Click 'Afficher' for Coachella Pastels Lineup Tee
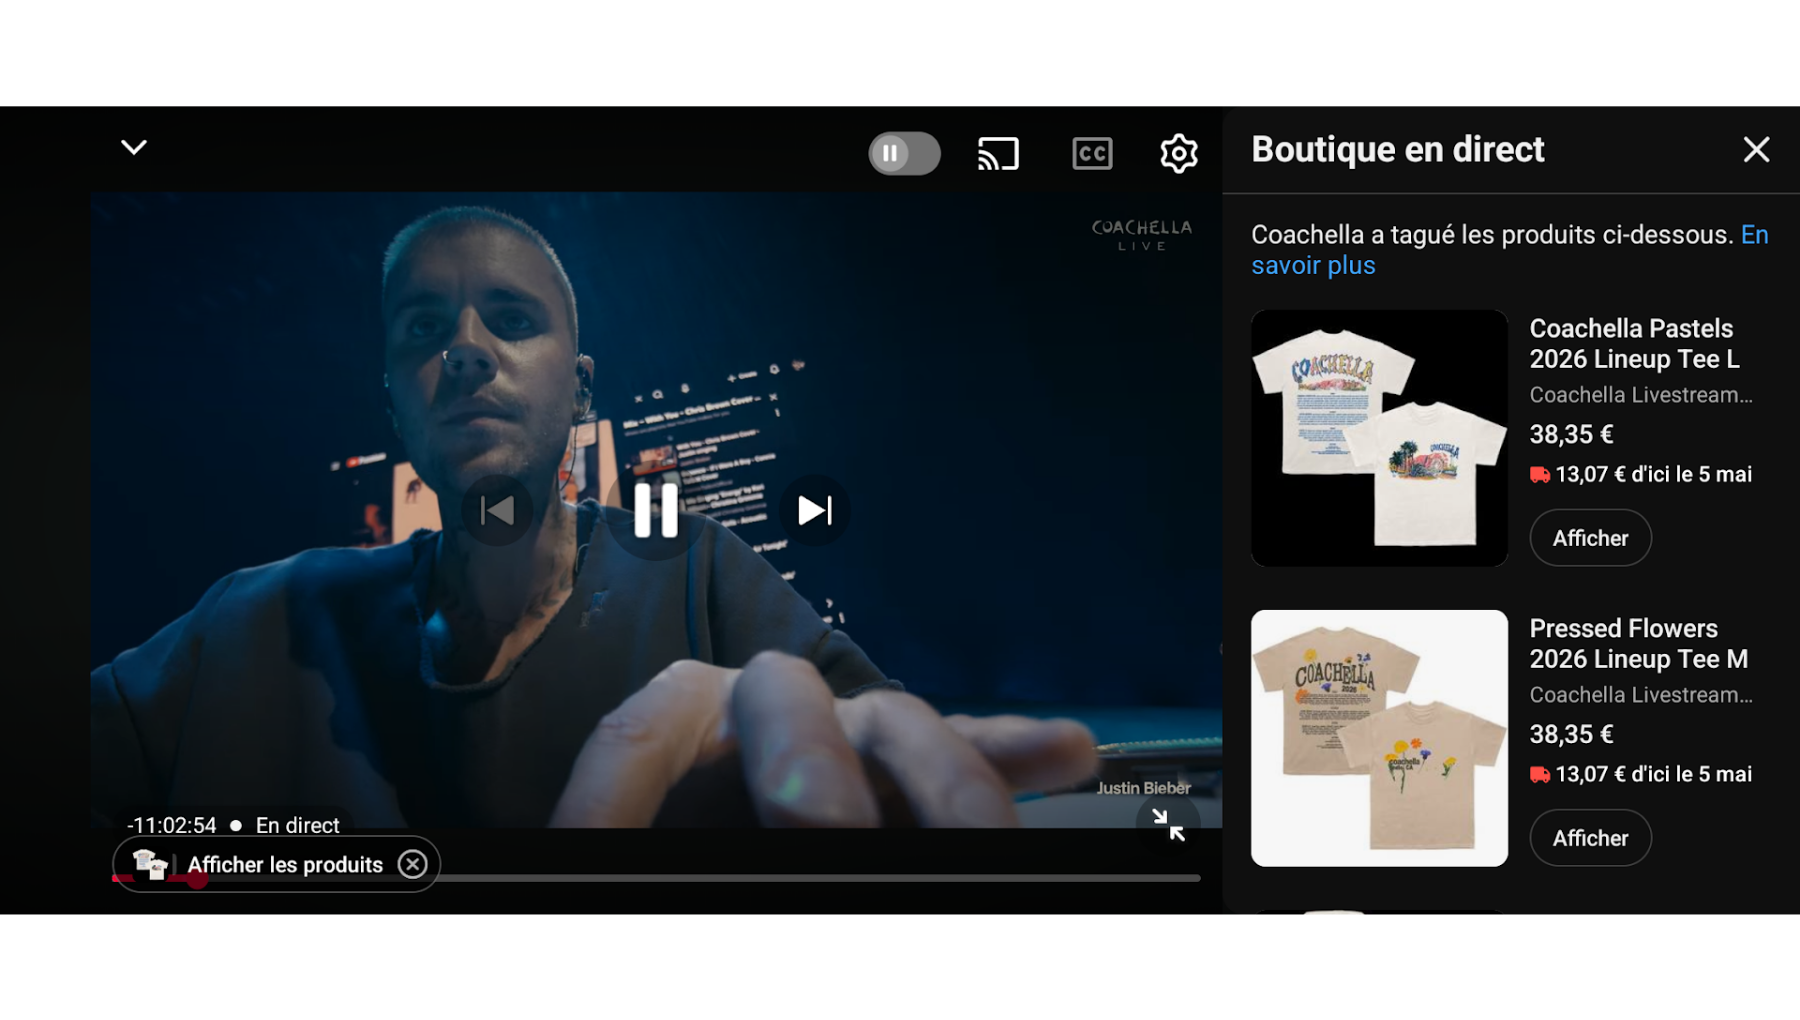 pyautogui.click(x=1590, y=538)
